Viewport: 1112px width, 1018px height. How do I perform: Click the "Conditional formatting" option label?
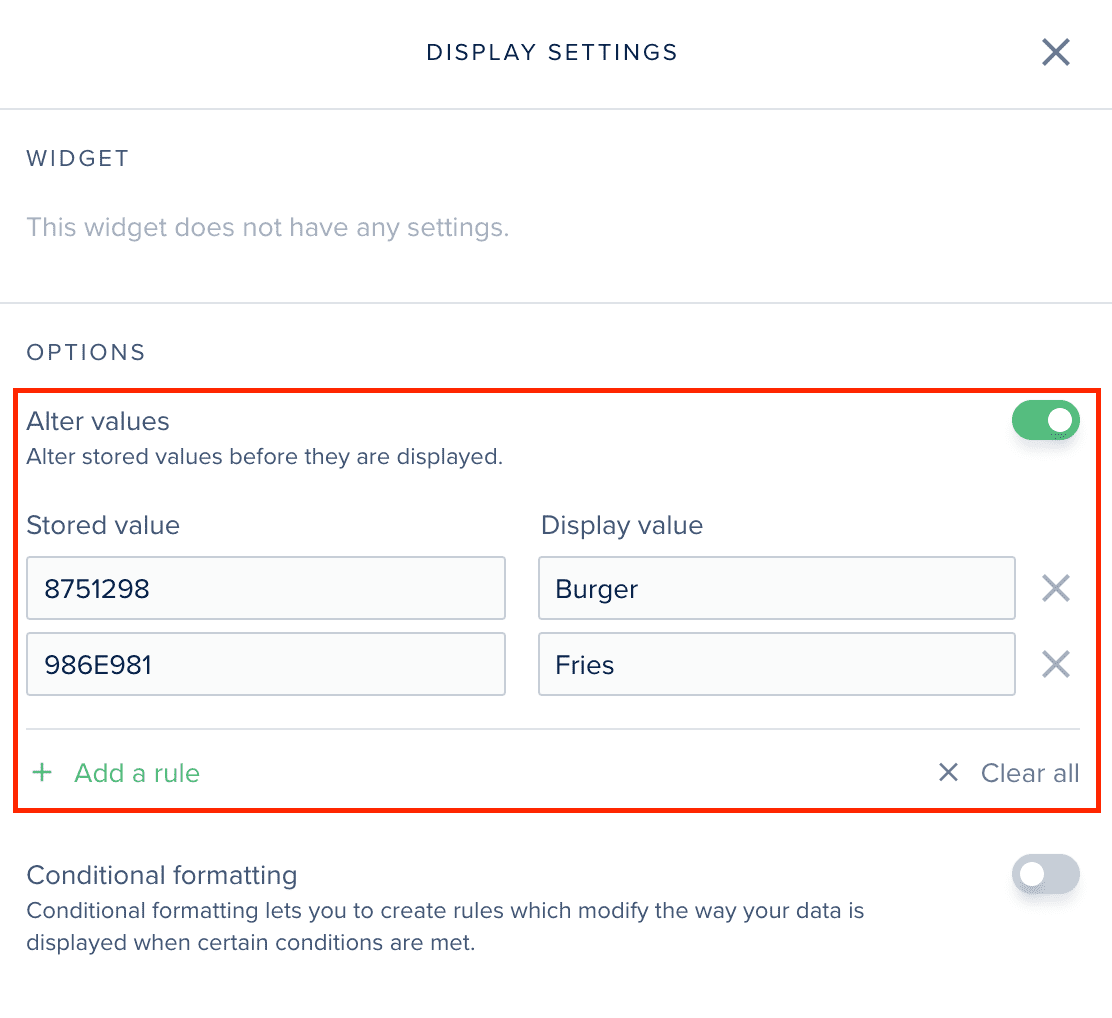[x=162, y=875]
